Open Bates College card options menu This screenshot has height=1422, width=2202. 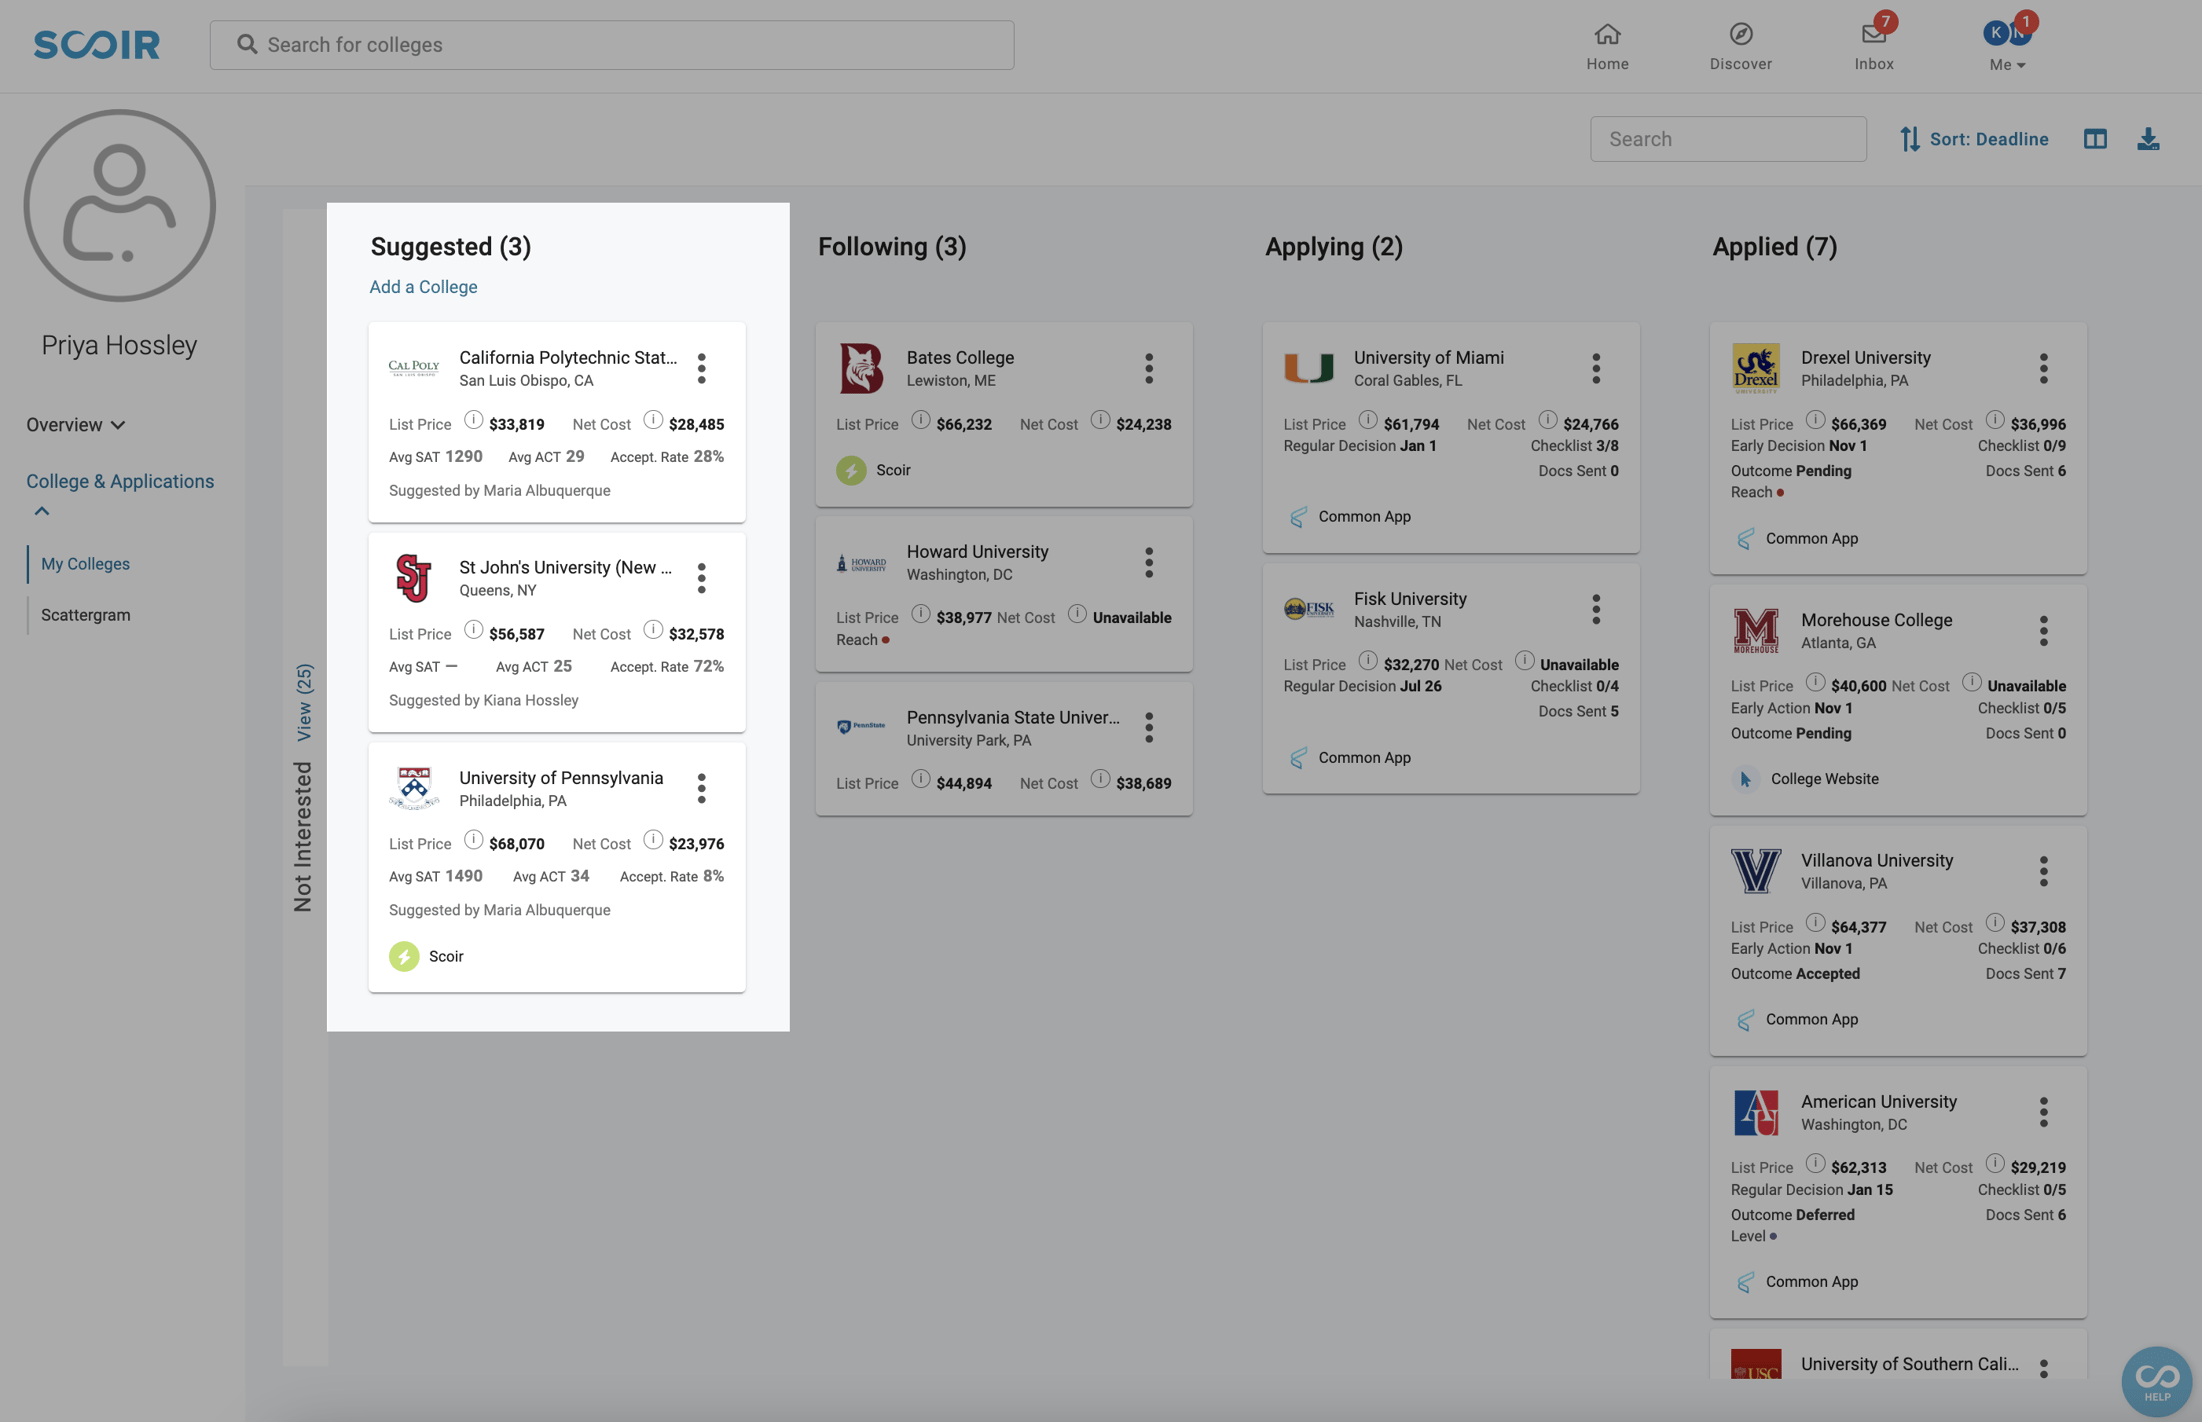1149,368
